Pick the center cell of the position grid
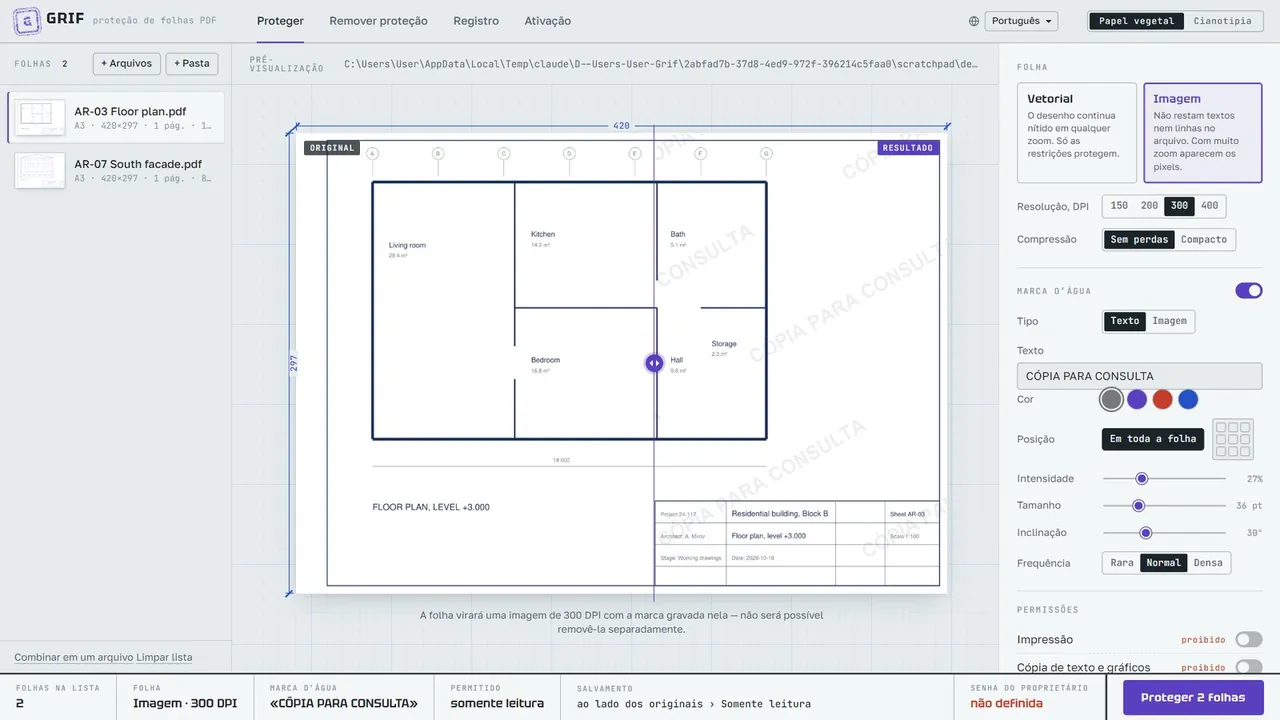The image size is (1280, 720). [1233, 439]
